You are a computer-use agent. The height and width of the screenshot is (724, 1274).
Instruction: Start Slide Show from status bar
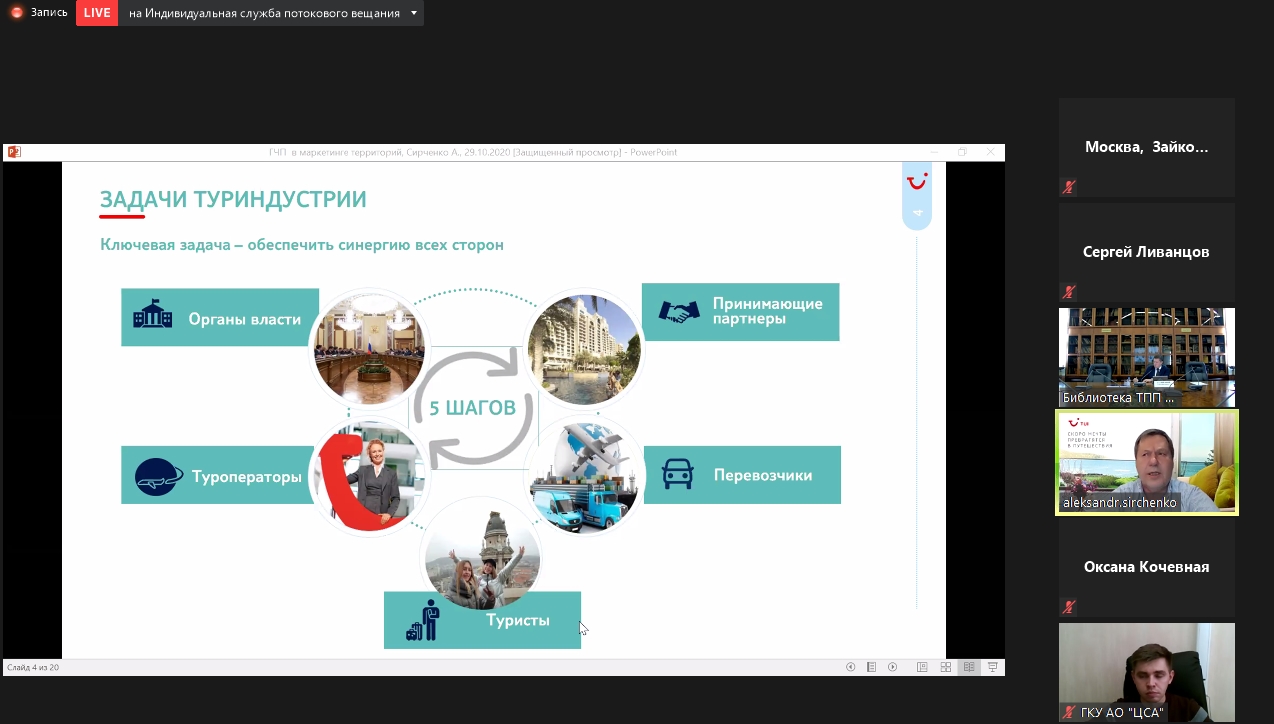[992, 667]
